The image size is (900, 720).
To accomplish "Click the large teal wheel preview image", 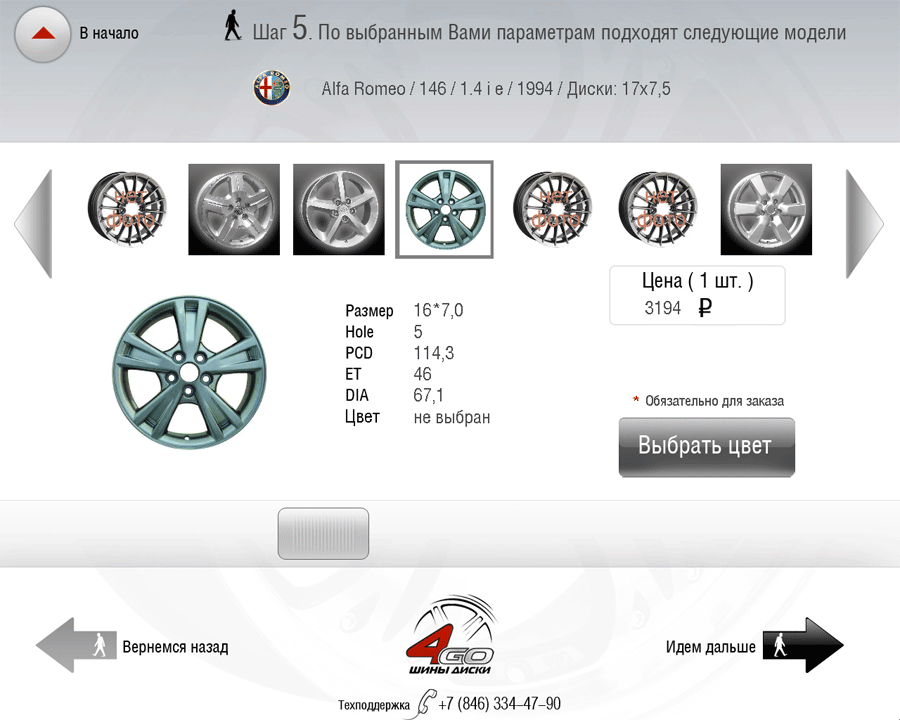I will click(189, 373).
